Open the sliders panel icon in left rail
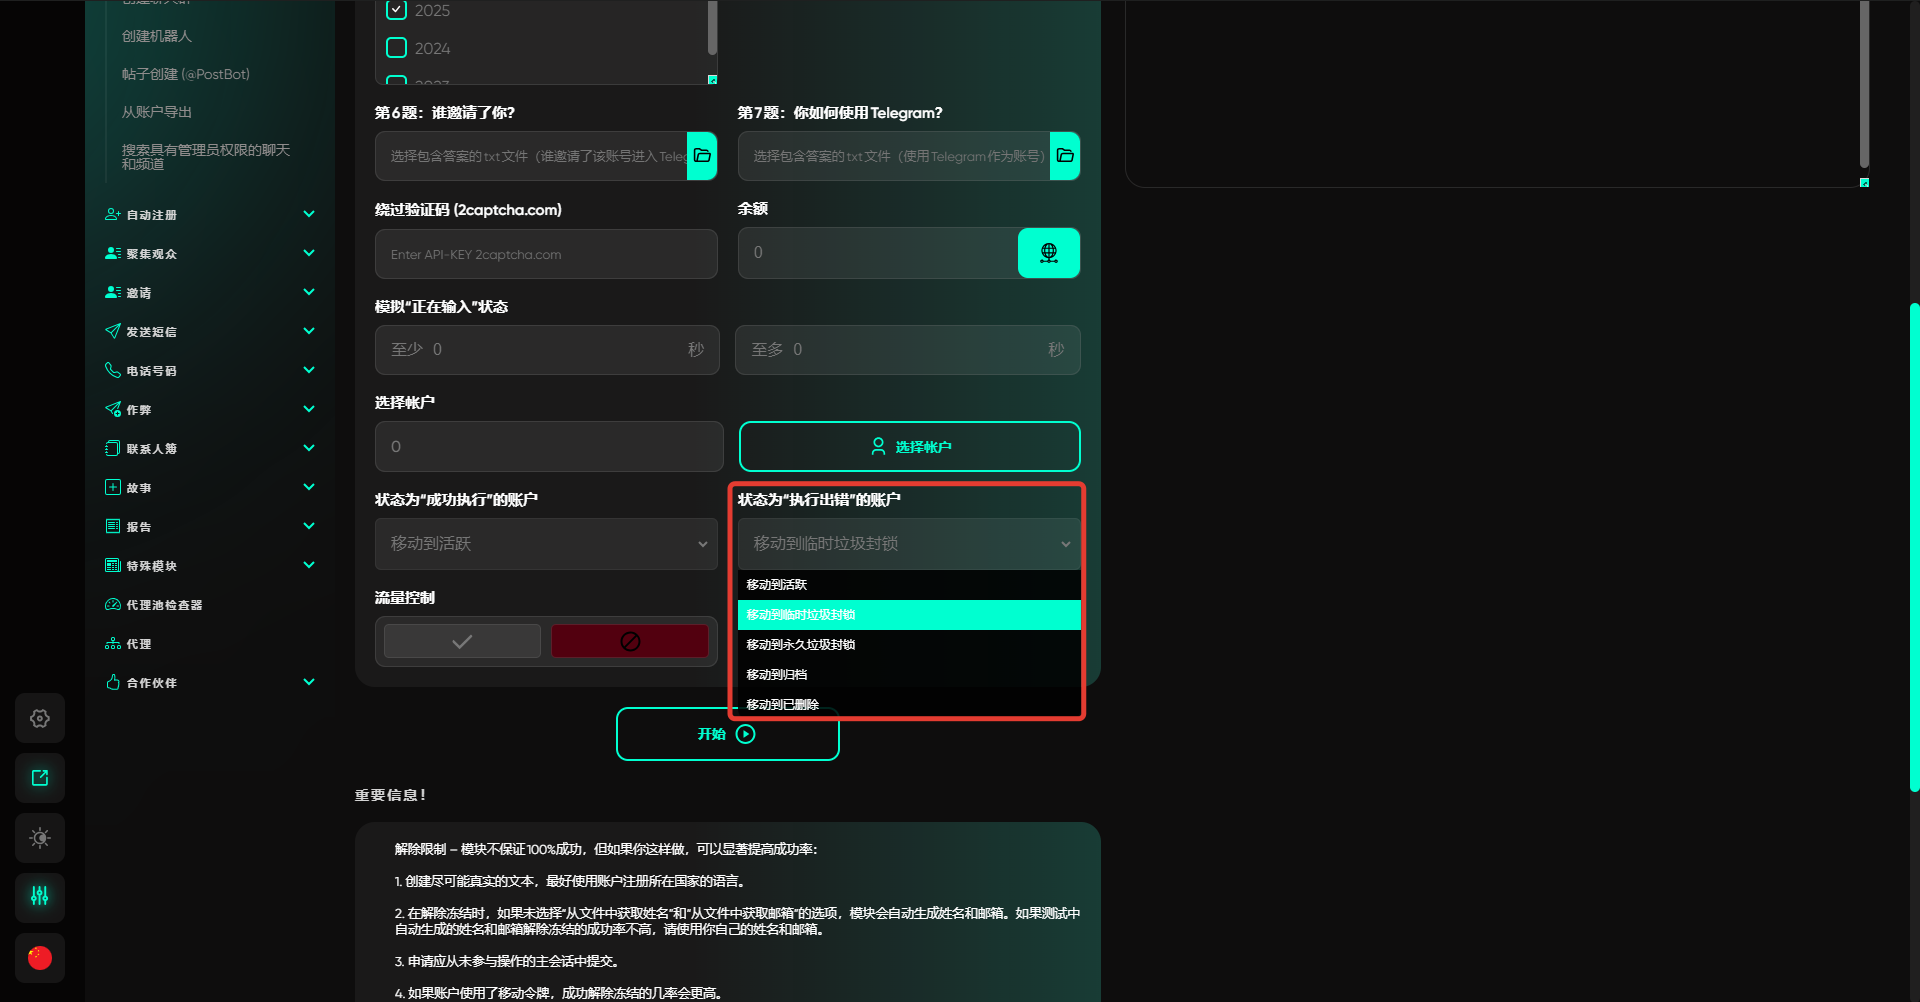Viewport: 1920px width, 1002px height. (x=40, y=896)
